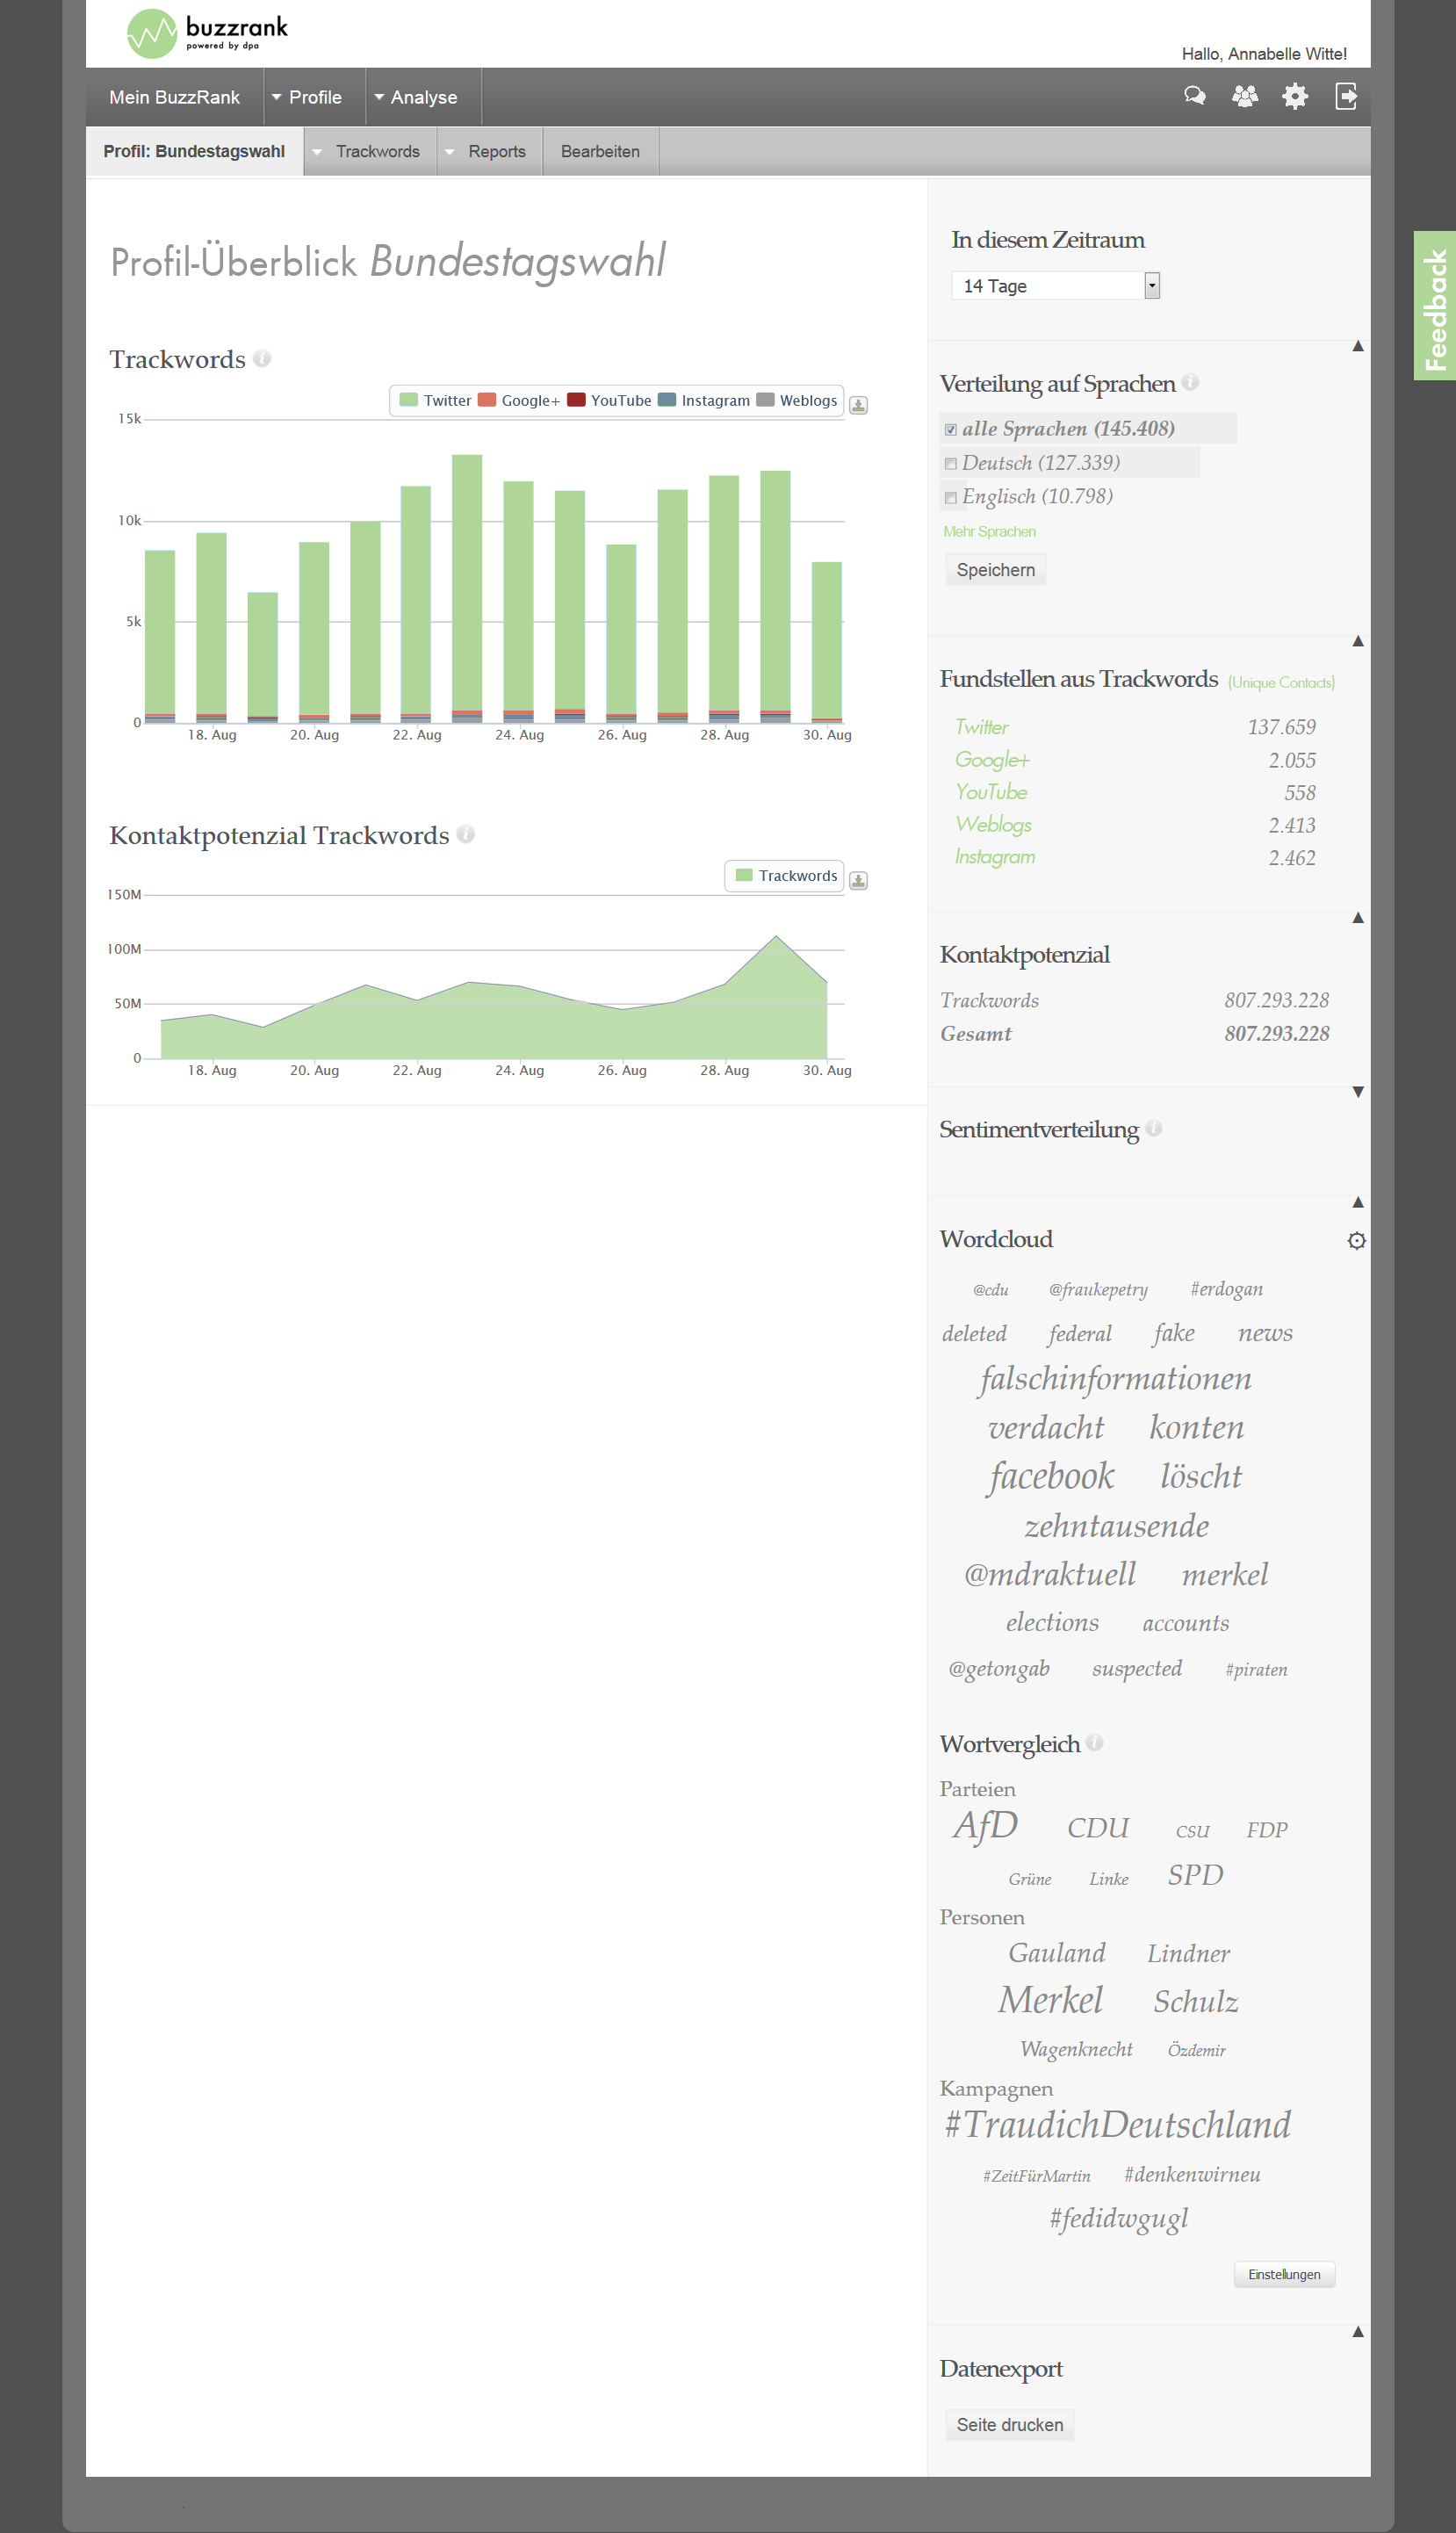Screen dimensions: 1456x2533
Task: Click the users group icon
Action: click(x=1244, y=96)
